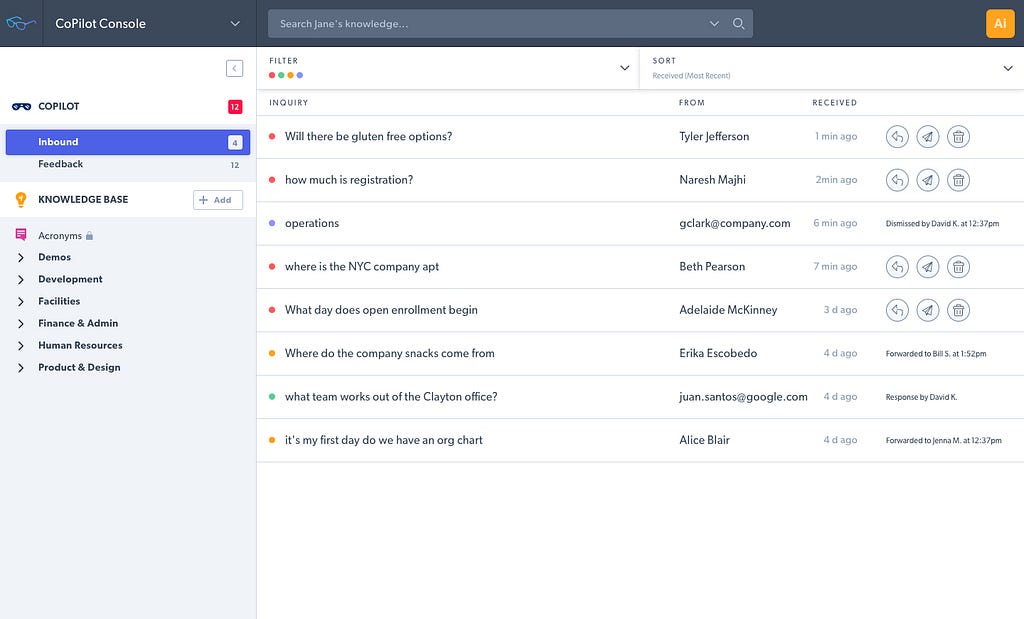Click the Add knowledge button
Screen dimensions: 1024x619
pos(218,200)
